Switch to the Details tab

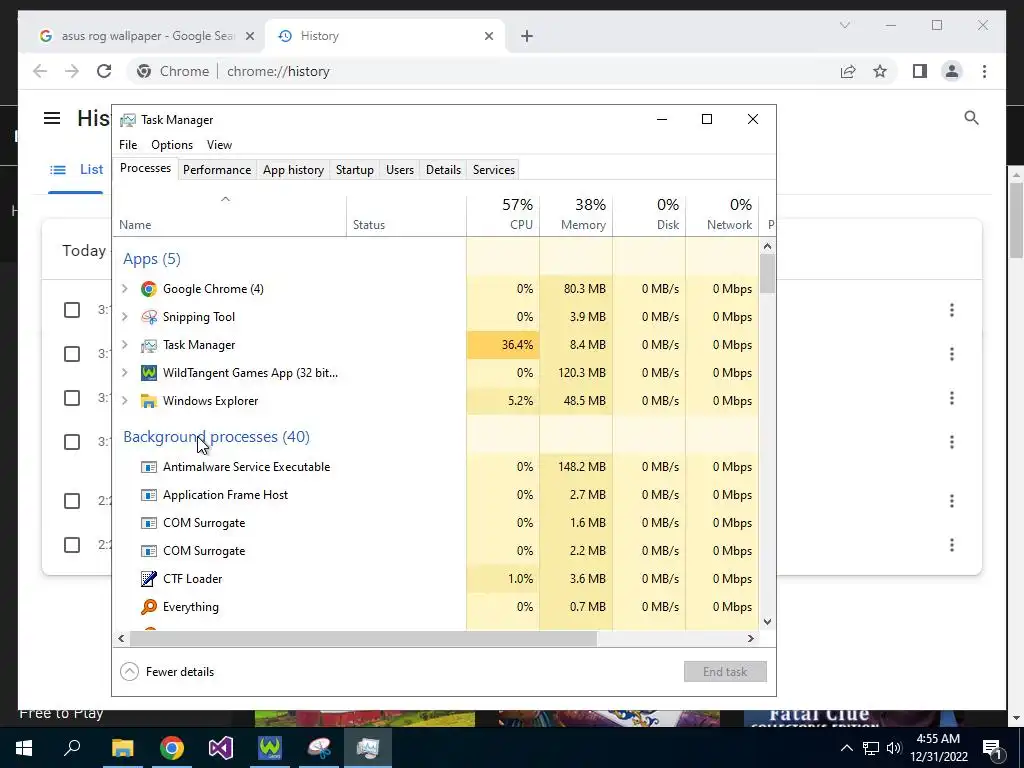click(443, 170)
